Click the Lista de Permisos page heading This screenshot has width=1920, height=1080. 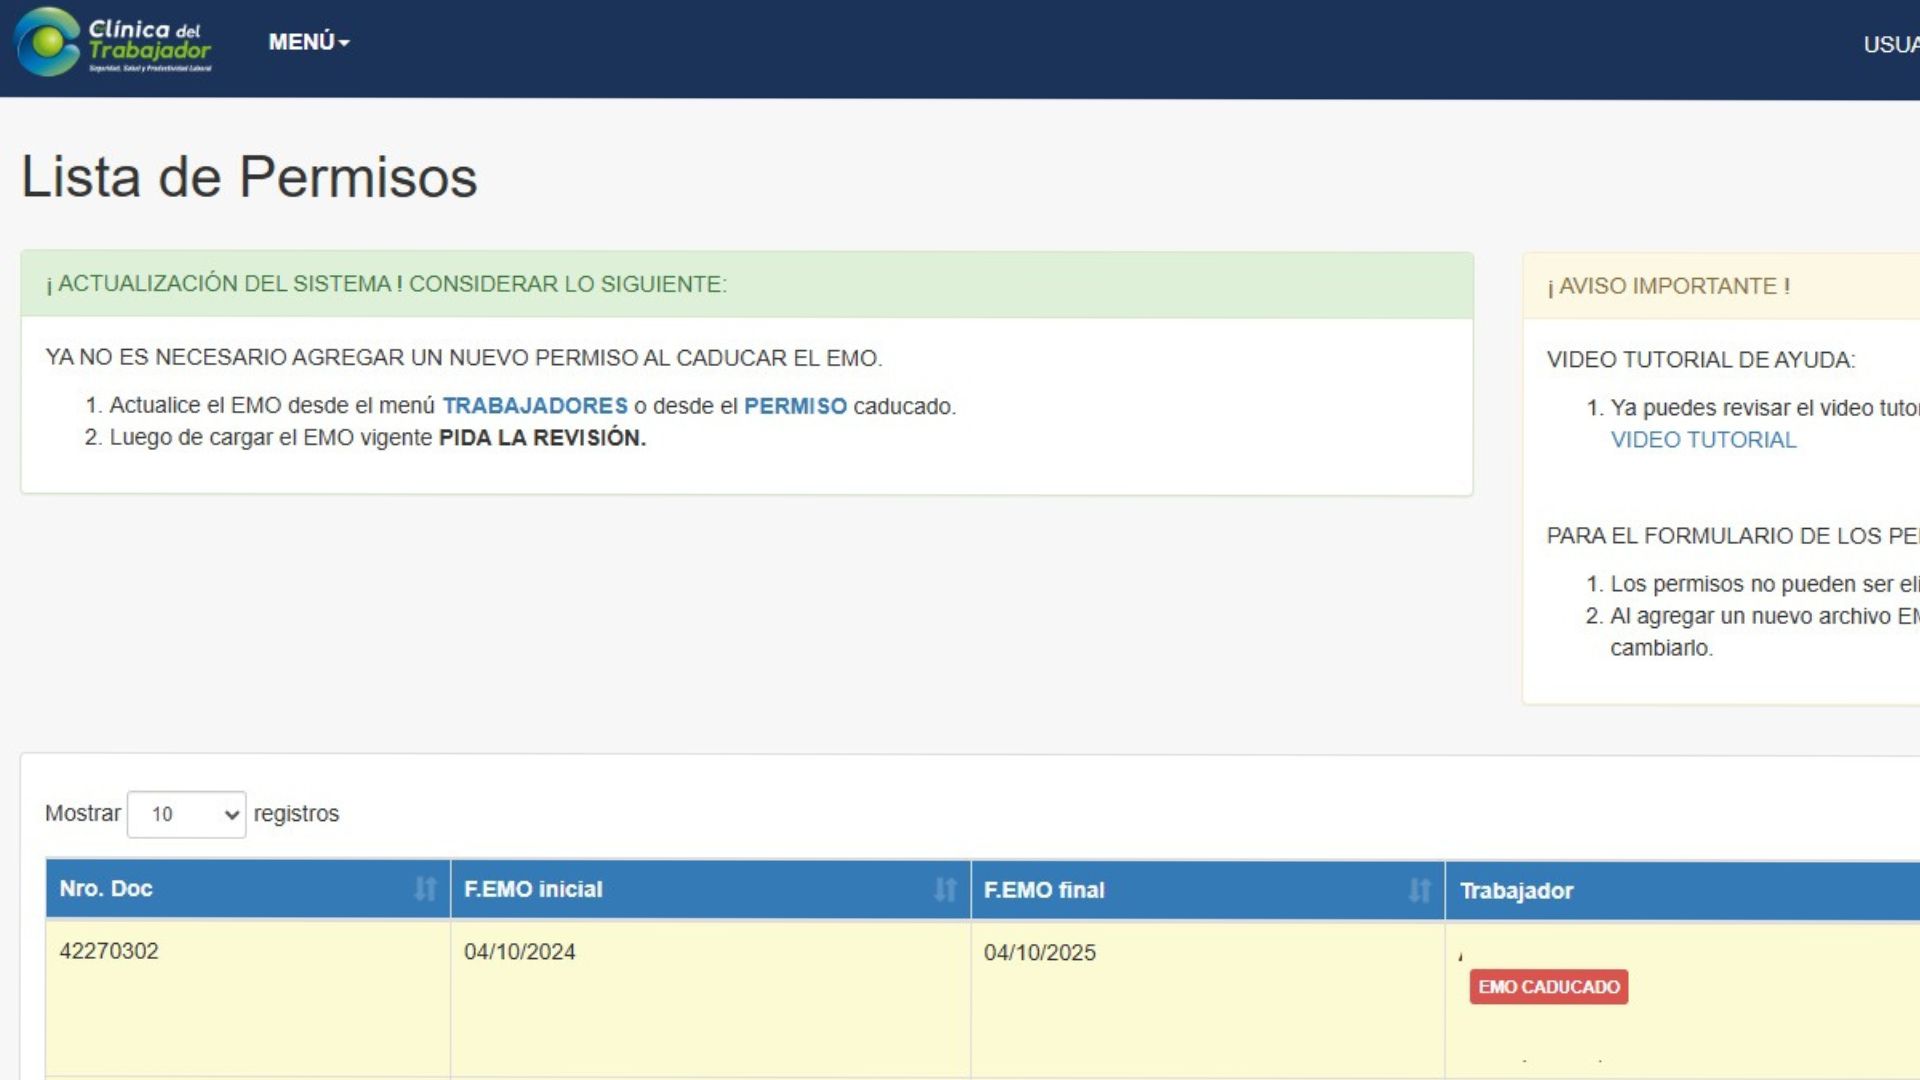click(249, 177)
